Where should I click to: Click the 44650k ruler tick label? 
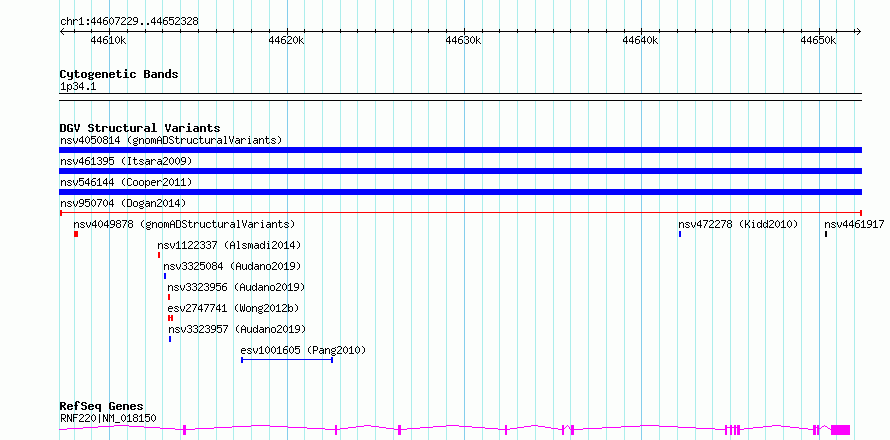(818, 40)
